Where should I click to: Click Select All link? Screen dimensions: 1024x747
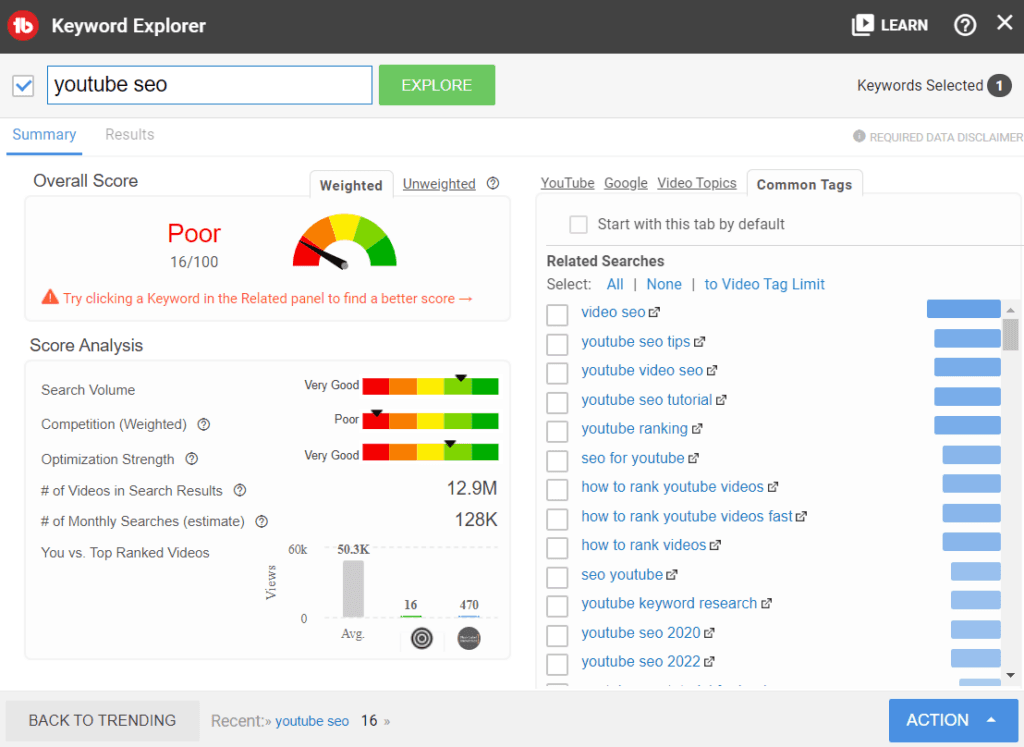(x=615, y=285)
